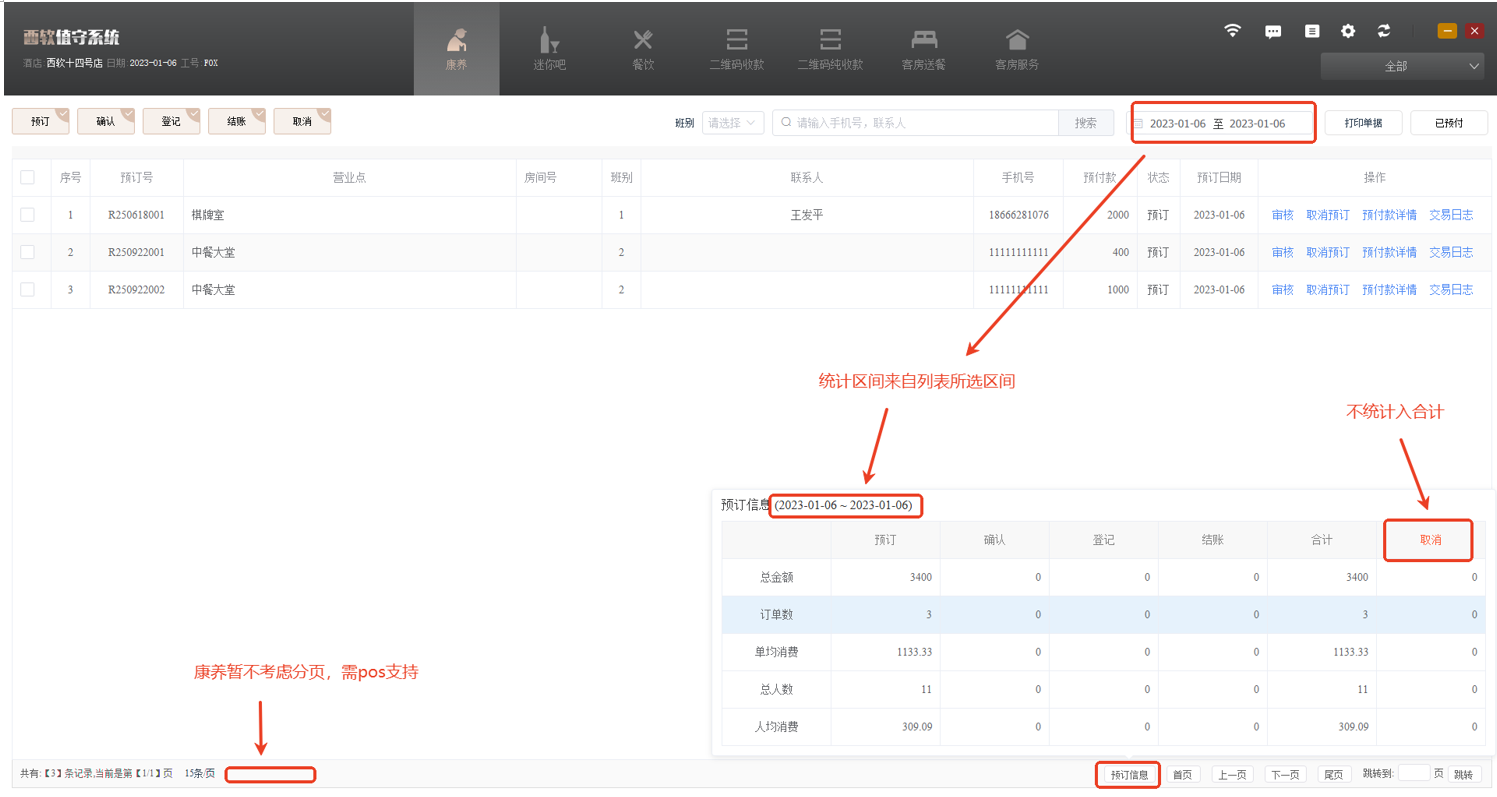
Task: Expand the 班别 shift dropdown
Action: (733, 123)
